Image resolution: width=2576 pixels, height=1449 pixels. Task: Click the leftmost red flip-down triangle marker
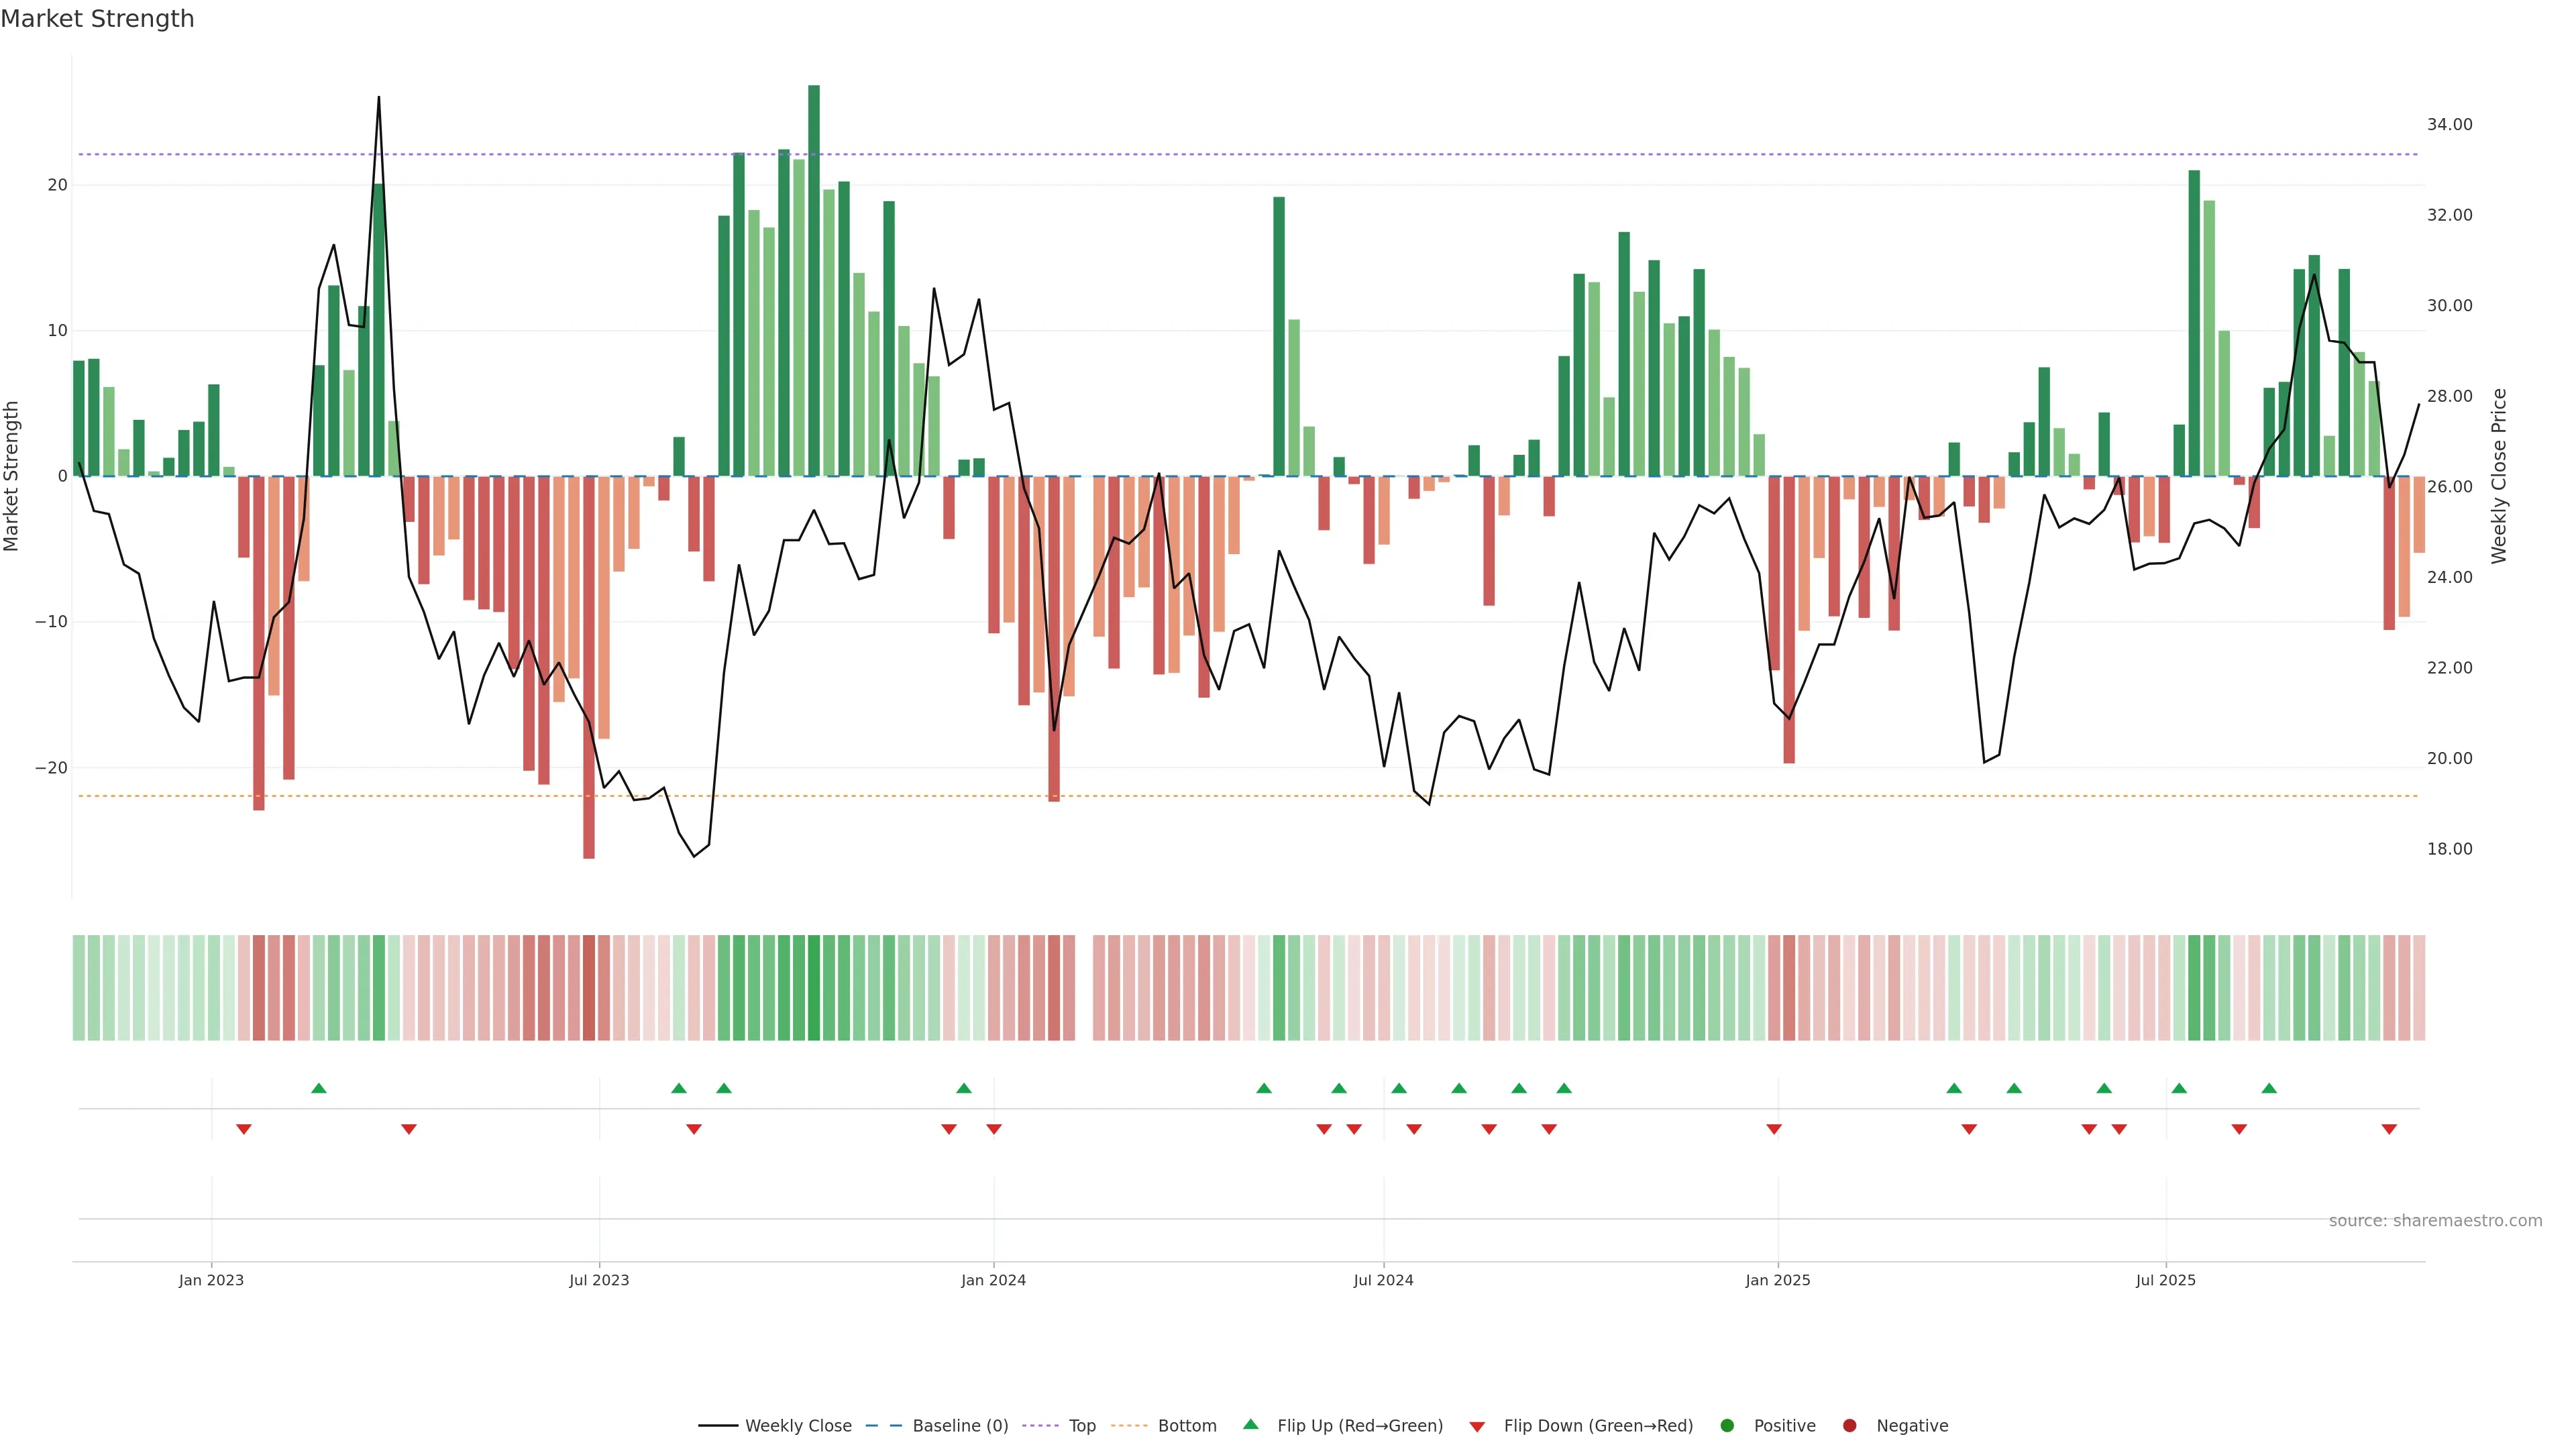point(243,1129)
